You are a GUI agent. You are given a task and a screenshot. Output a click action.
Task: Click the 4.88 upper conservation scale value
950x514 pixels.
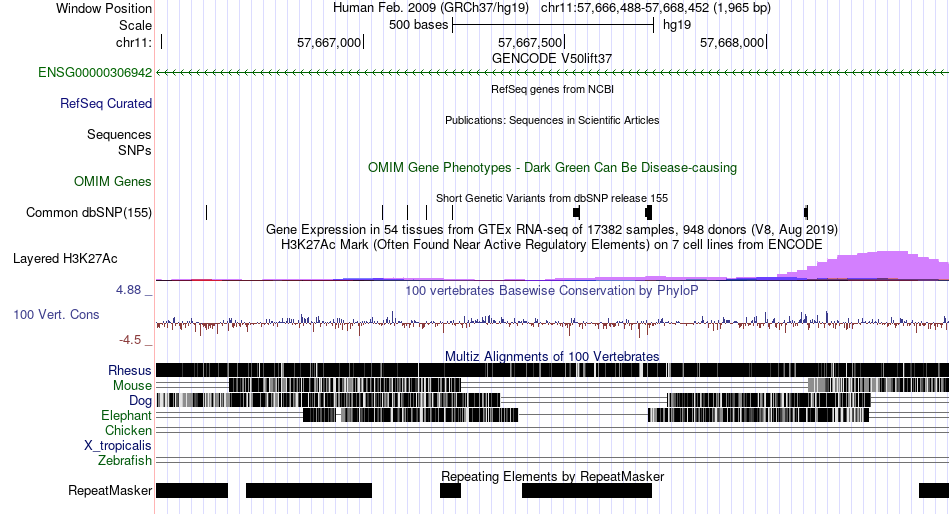click(128, 290)
